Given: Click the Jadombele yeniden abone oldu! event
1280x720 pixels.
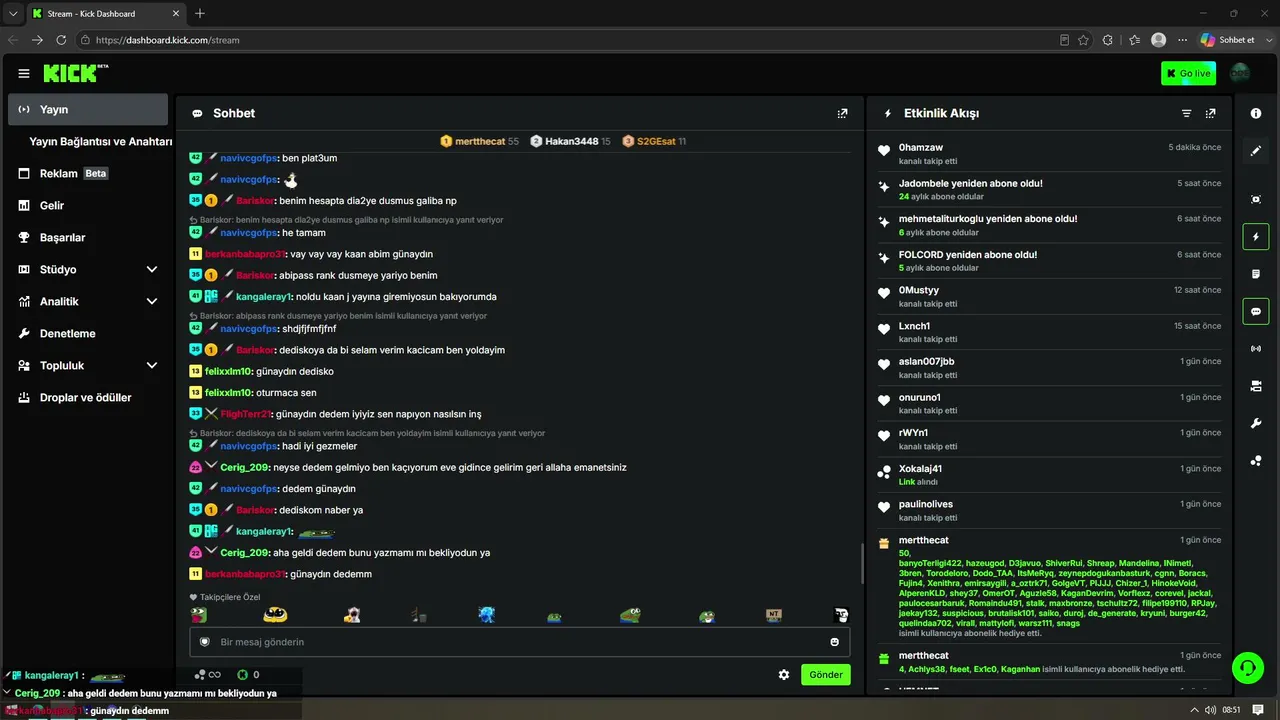Looking at the screenshot, I should (x=1049, y=189).
